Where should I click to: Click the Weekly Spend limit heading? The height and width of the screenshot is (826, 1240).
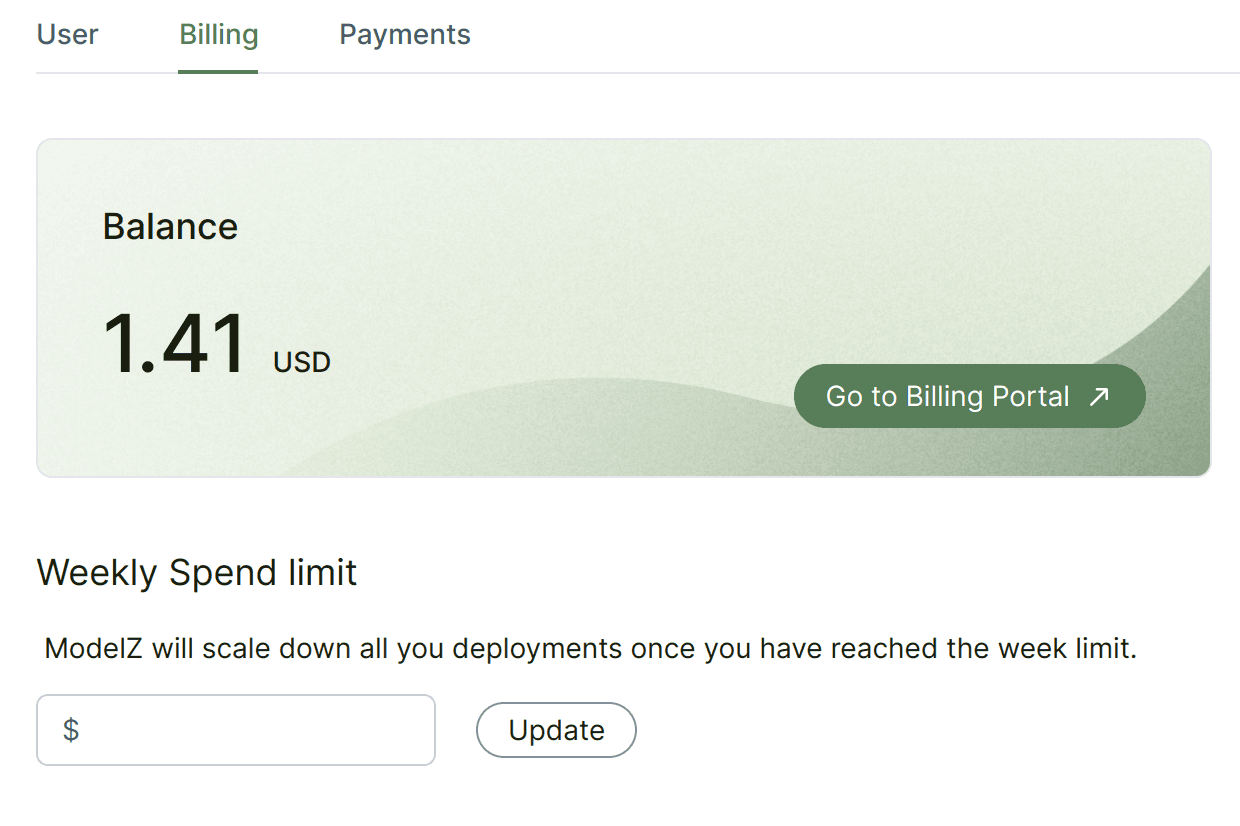[197, 573]
